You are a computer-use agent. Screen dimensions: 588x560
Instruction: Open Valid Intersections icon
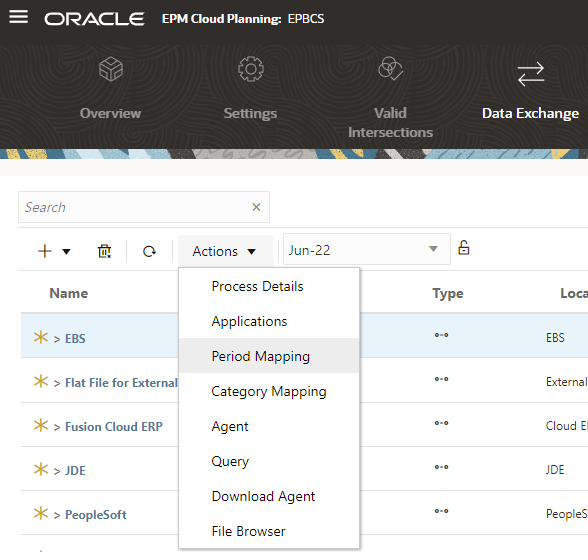point(390,69)
